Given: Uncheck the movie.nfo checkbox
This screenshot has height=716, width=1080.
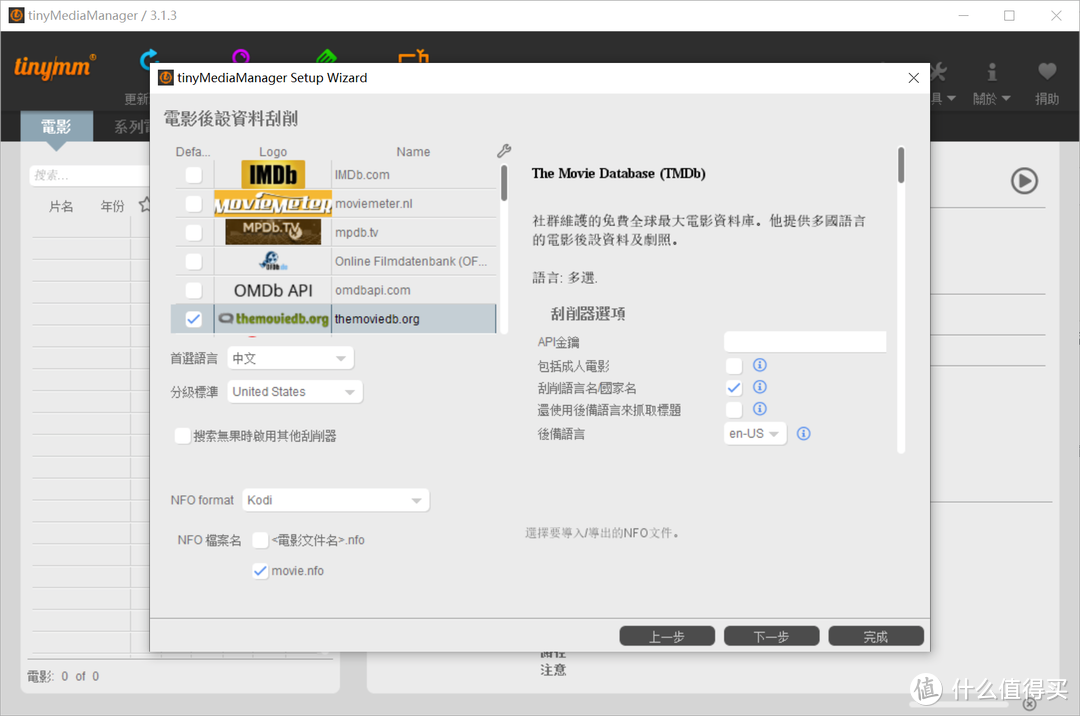Looking at the screenshot, I should tap(260, 571).
